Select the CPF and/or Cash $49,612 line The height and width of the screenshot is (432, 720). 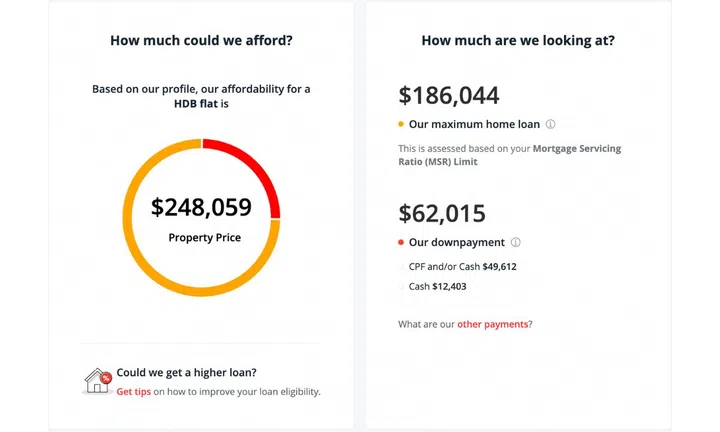pyautogui.click(x=462, y=267)
